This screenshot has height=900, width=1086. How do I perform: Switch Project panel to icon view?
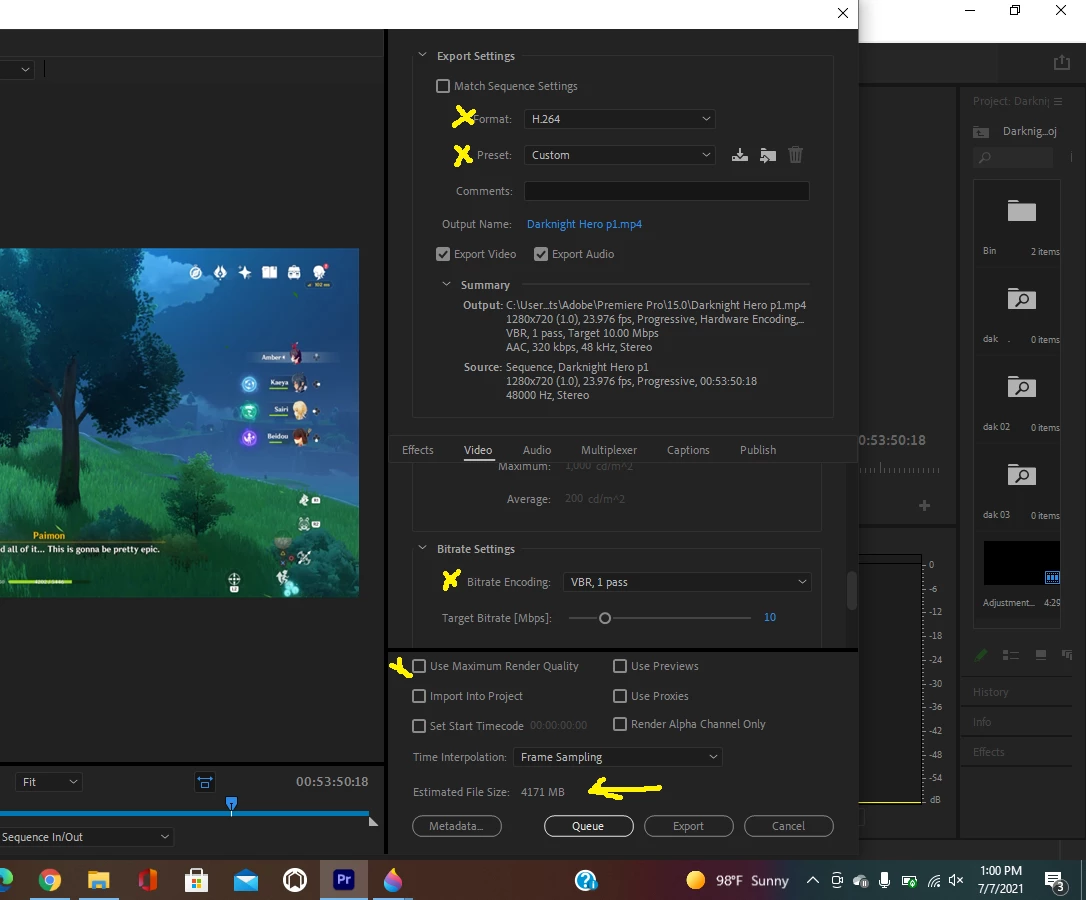[x=1040, y=655]
